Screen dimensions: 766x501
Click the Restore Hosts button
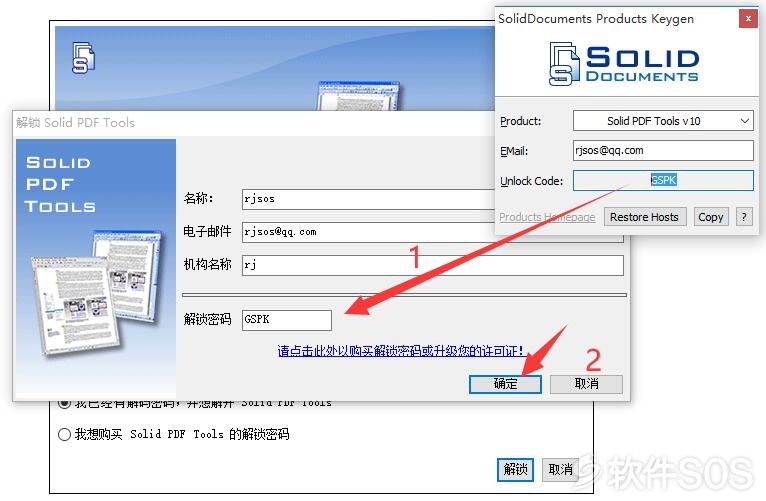pyautogui.click(x=645, y=217)
